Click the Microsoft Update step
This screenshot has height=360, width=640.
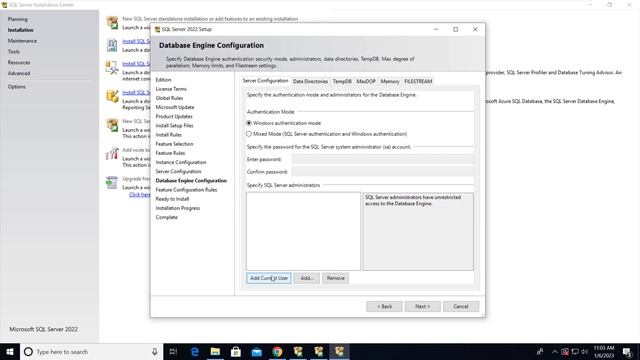(x=175, y=107)
